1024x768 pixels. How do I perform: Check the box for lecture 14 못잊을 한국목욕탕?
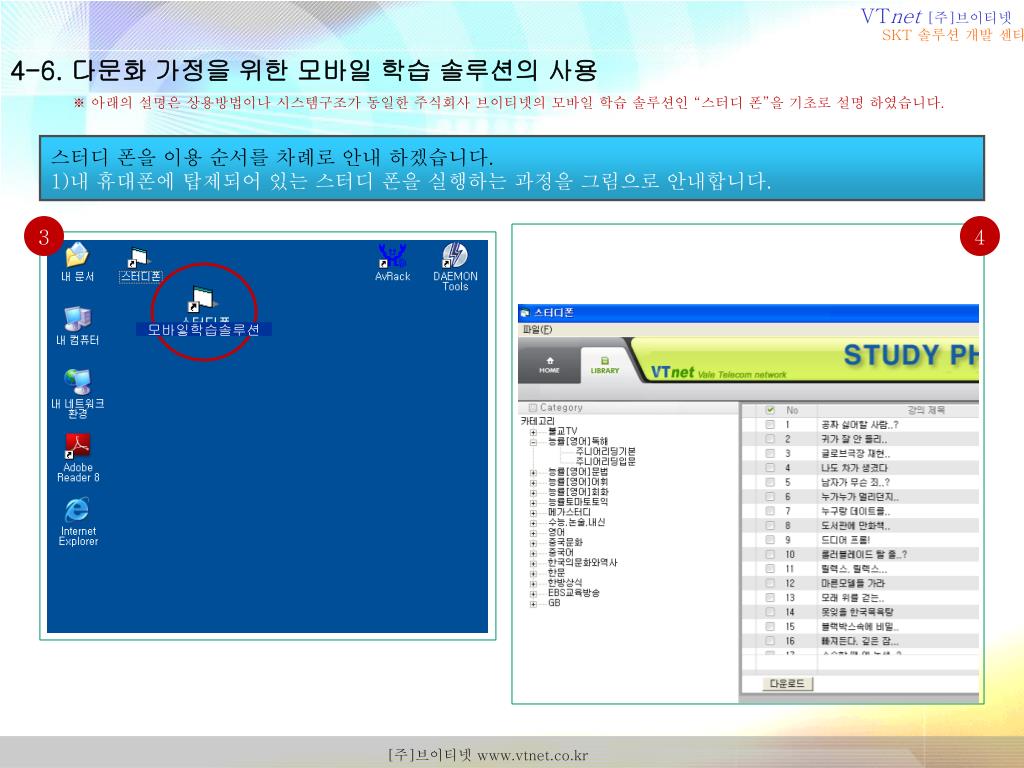pos(770,612)
